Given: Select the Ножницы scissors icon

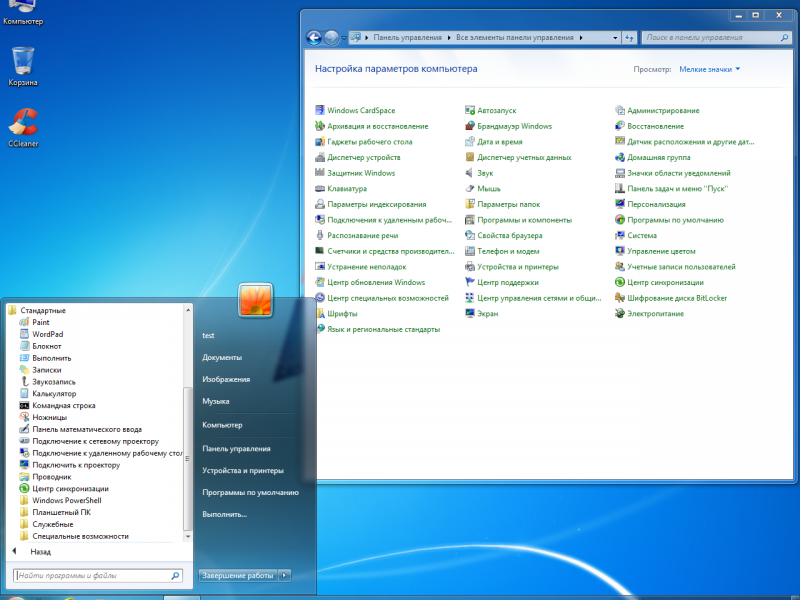Looking at the screenshot, I should click(24, 417).
